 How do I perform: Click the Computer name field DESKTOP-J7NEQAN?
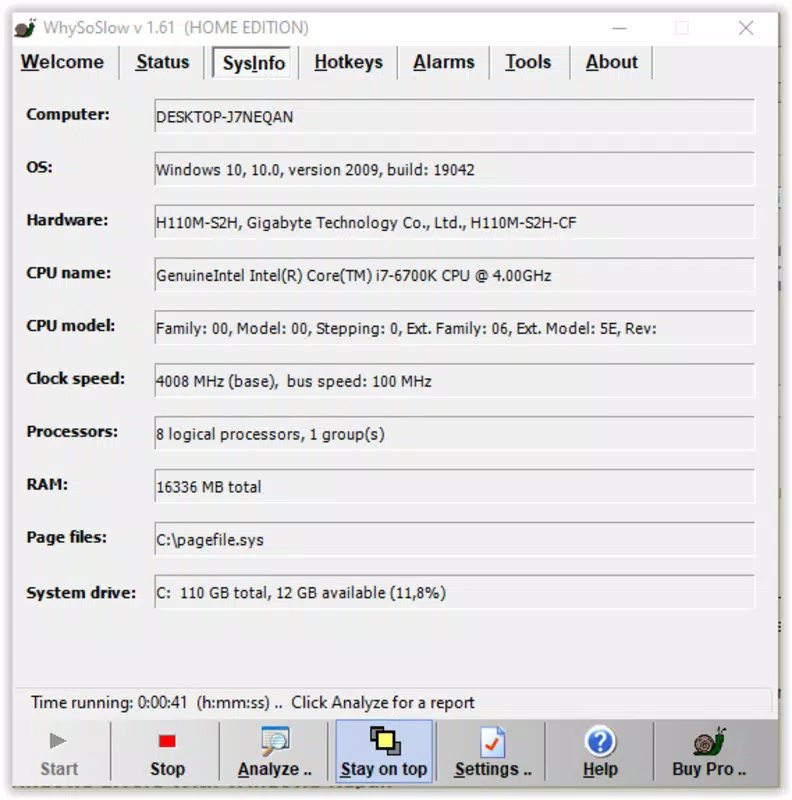tap(454, 116)
